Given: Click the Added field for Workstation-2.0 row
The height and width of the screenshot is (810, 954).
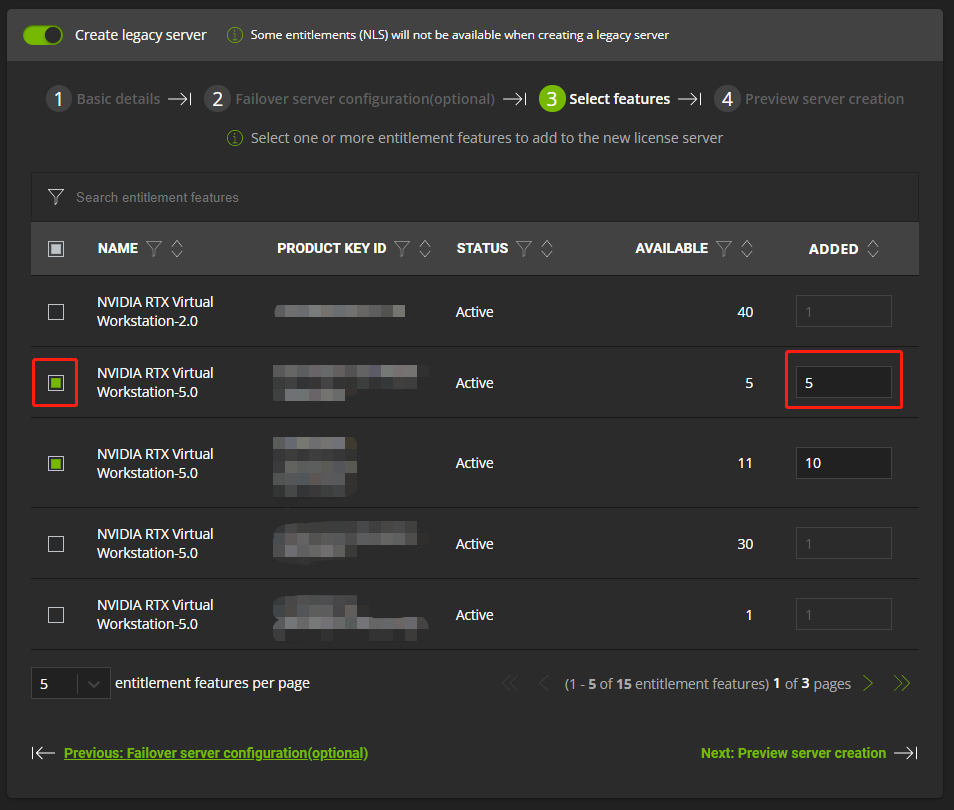Looking at the screenshot, I should coord(844,311).
